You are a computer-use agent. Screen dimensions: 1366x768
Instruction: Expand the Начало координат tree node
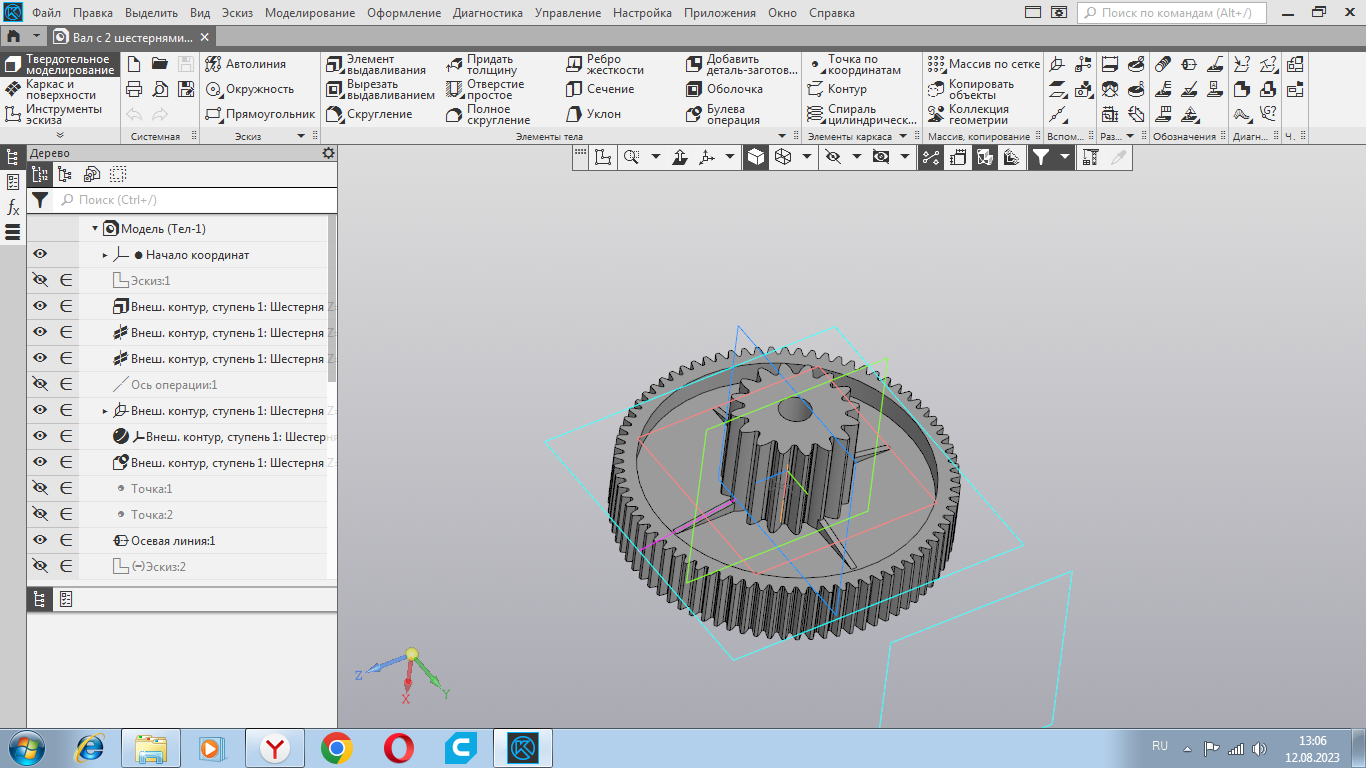105,255
